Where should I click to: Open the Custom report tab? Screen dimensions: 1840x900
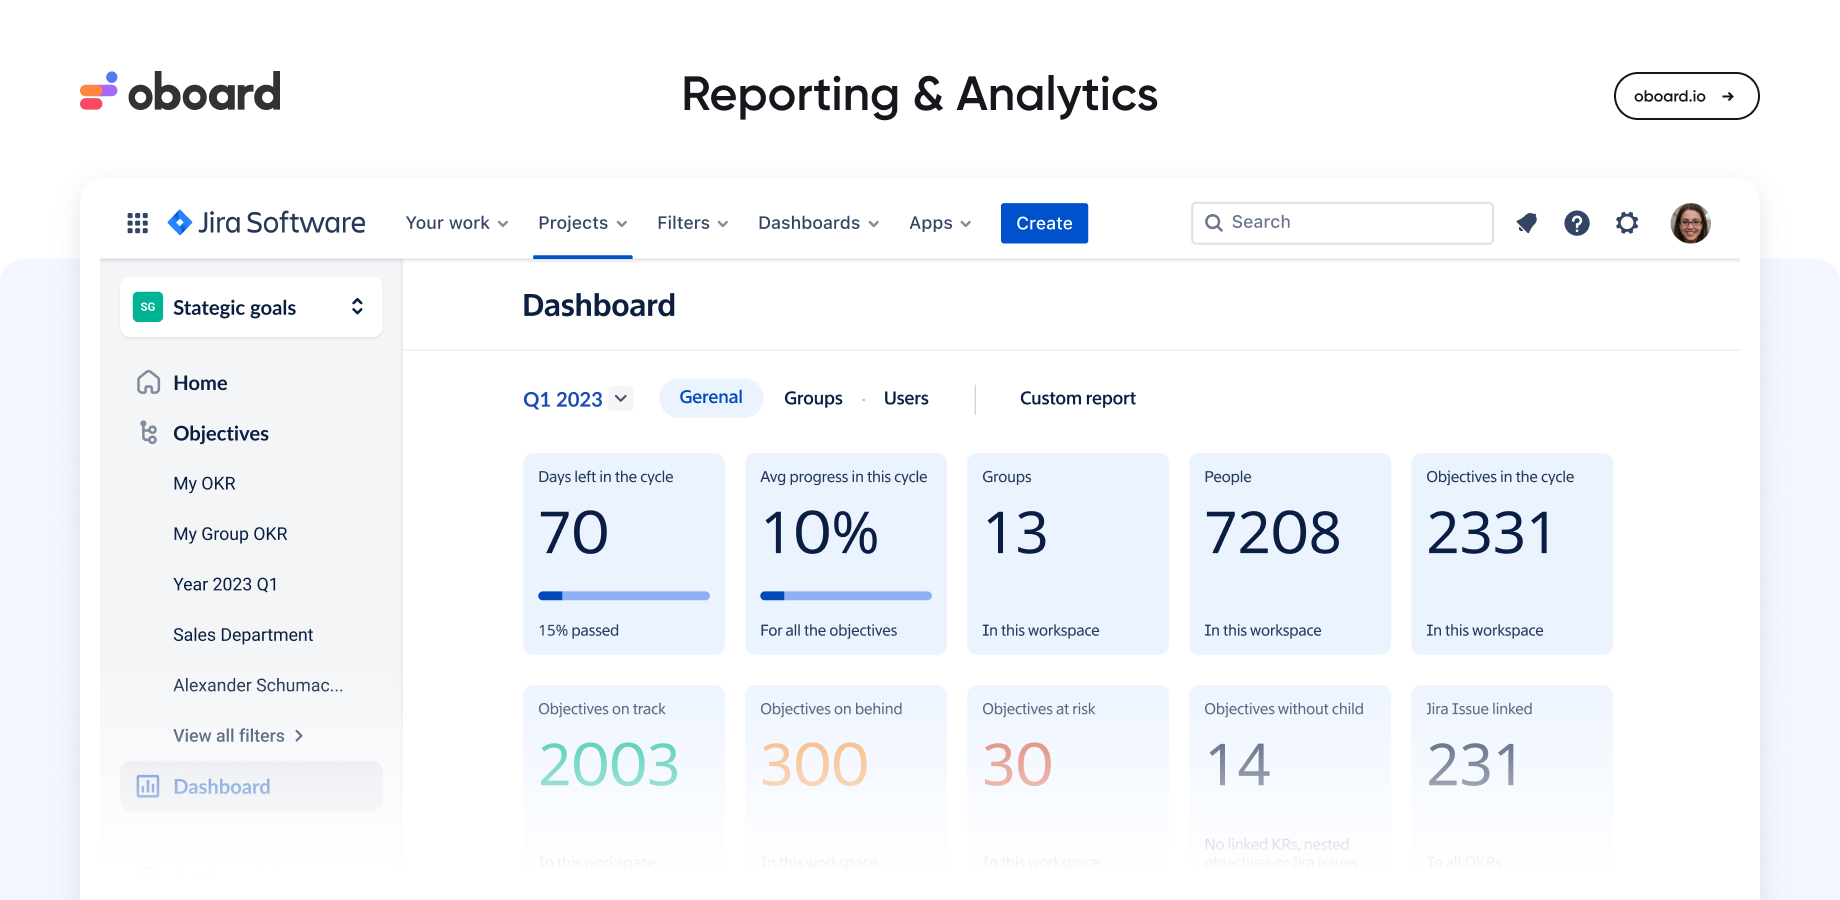coord(1078,398)
